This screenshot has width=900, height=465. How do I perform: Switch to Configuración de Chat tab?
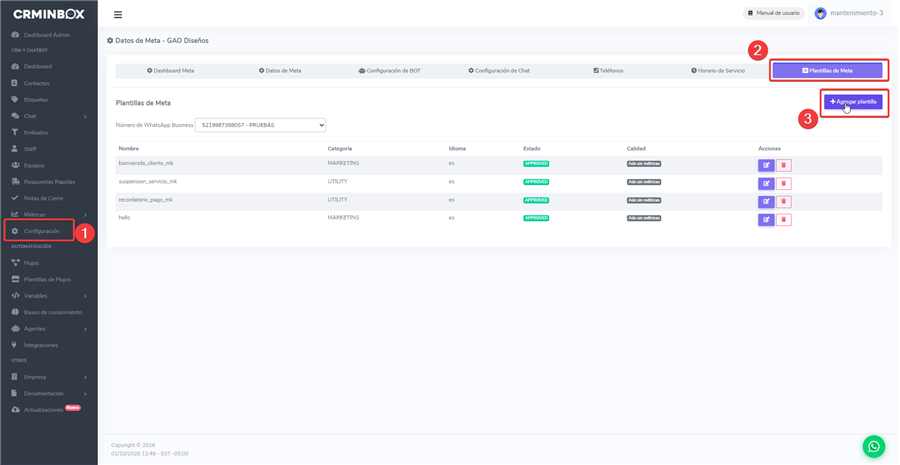pyautogui.click(x=499, y=71)
